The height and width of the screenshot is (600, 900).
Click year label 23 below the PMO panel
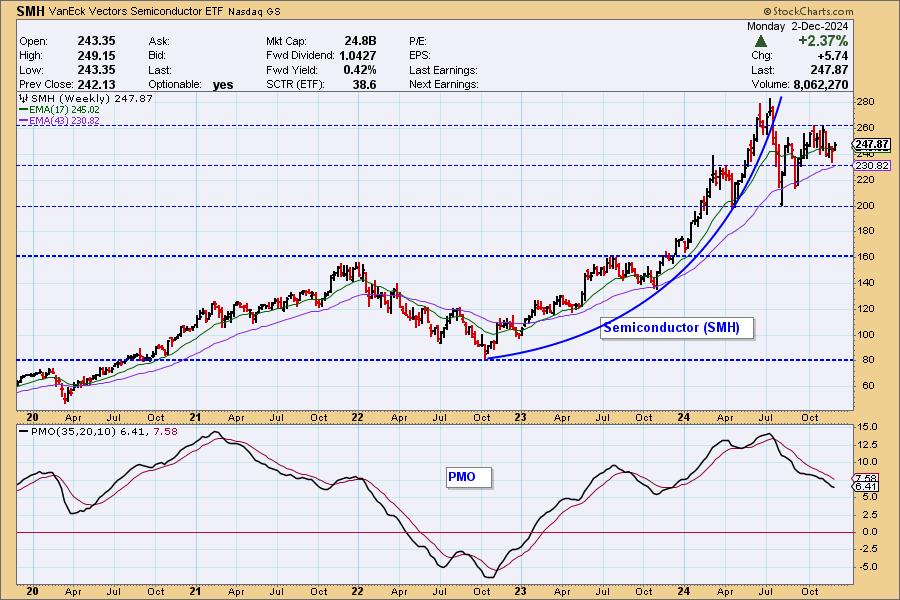[521, 591]
